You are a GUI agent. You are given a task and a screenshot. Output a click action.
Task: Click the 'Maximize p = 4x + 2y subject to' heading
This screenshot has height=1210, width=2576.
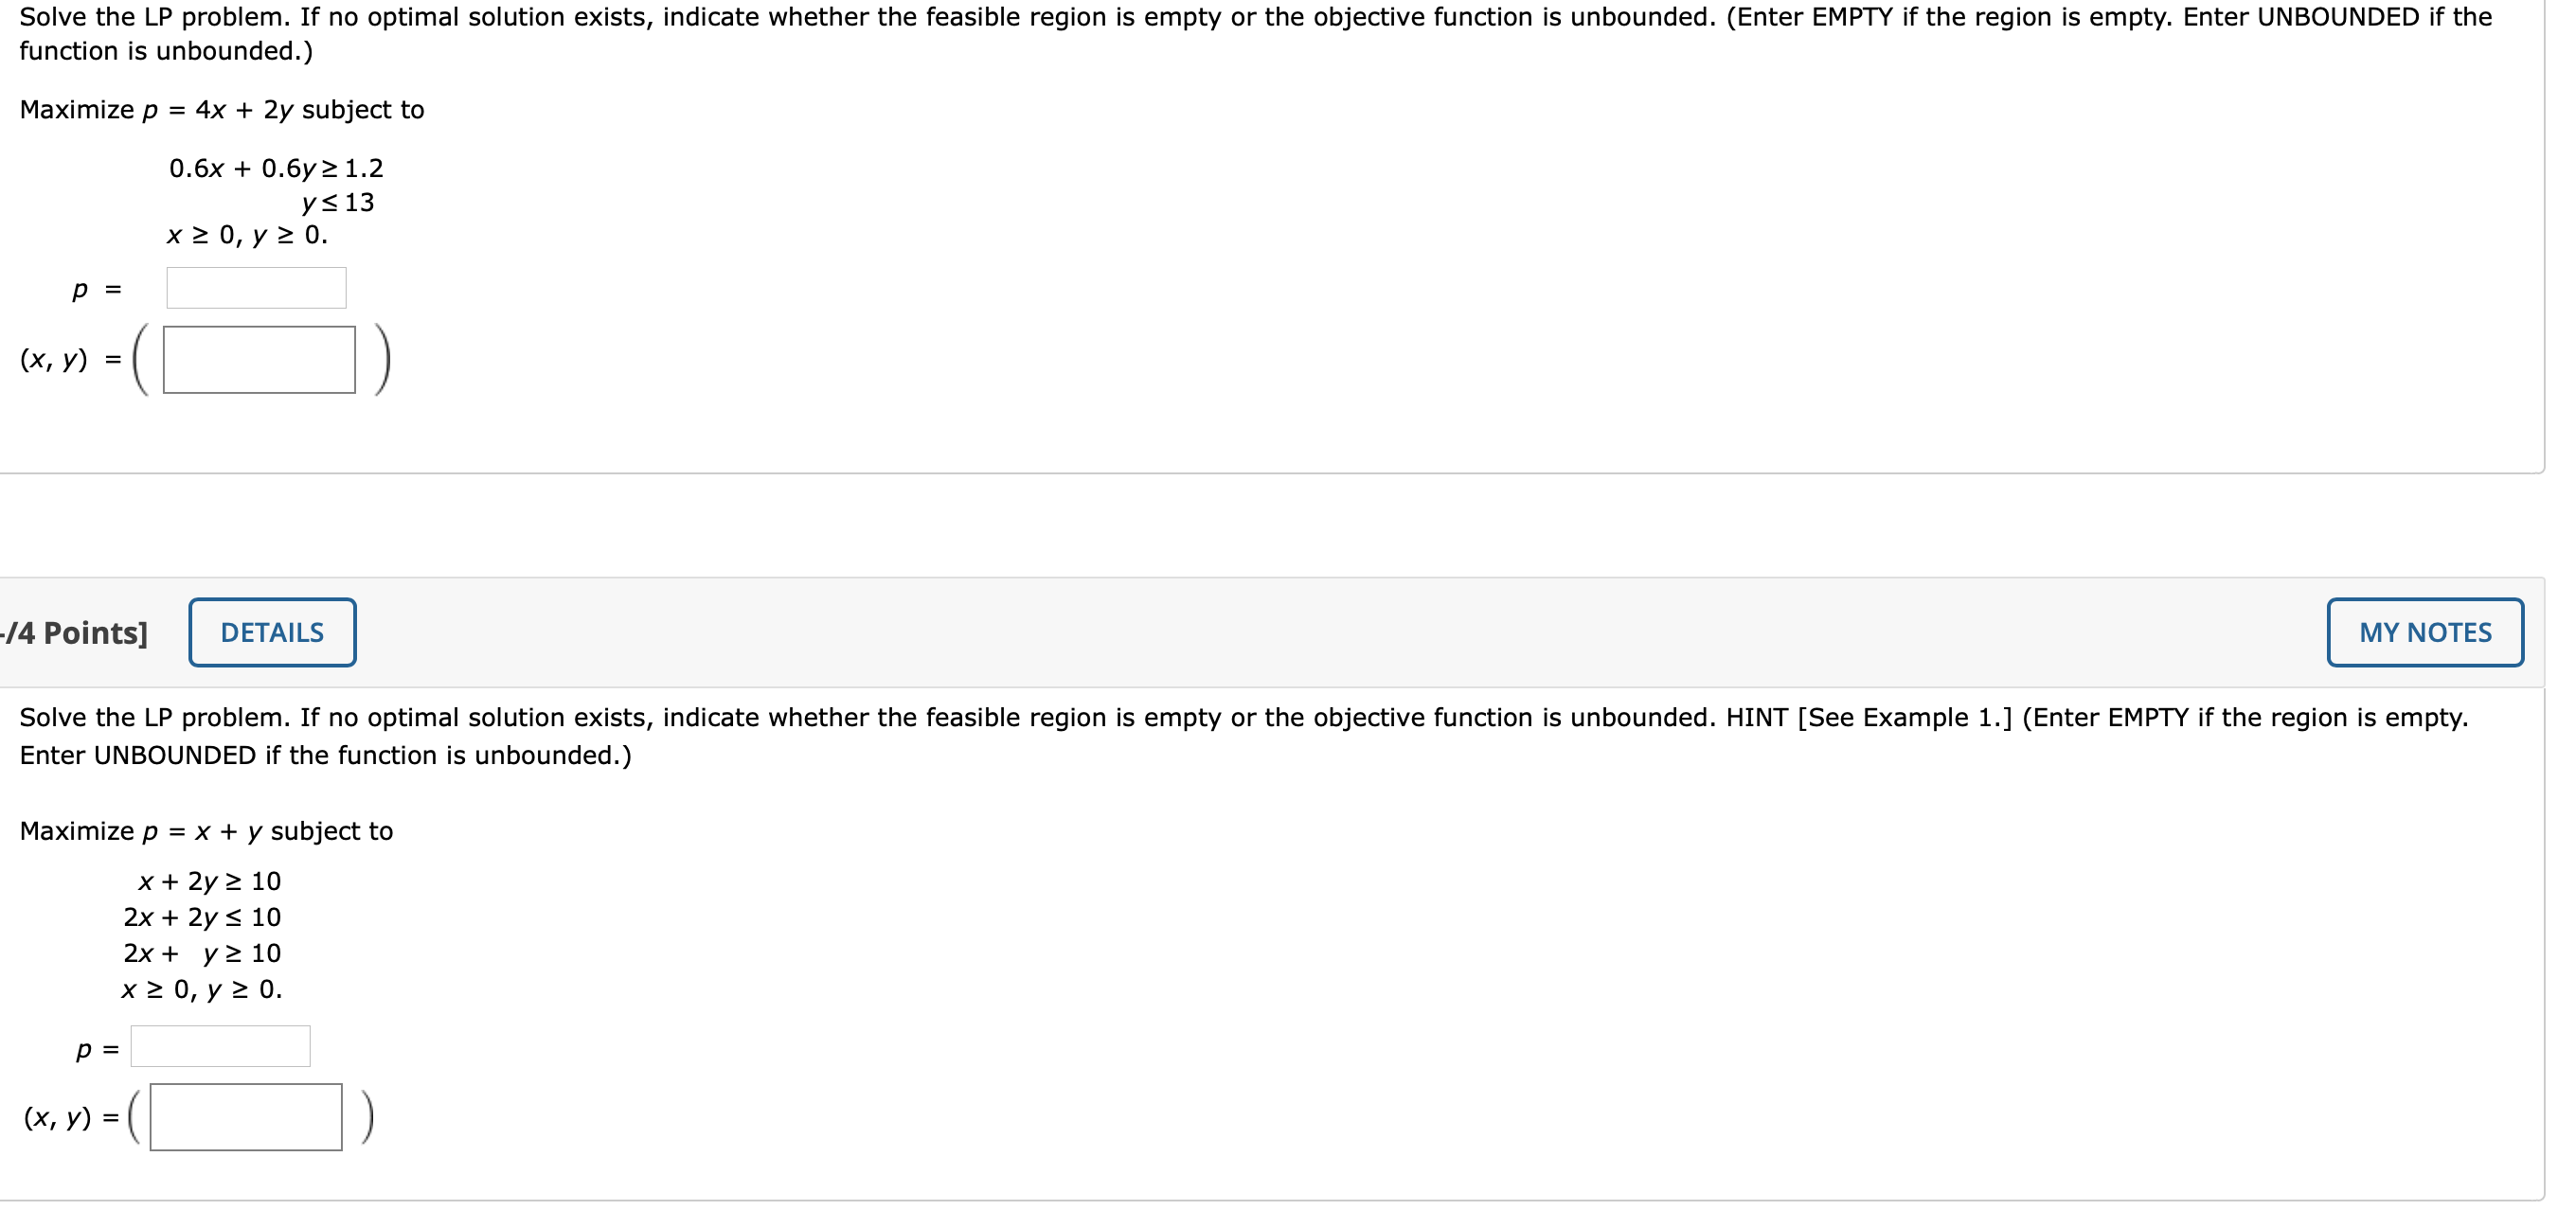(x=221, y=110)
